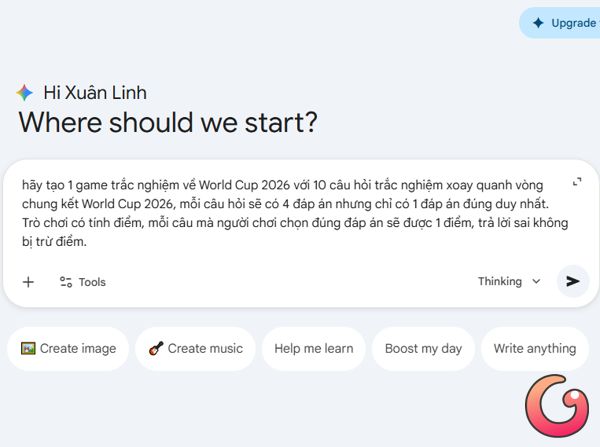Choose the Boost my day suggestion
600x447 pixels.
click(423, 349)
